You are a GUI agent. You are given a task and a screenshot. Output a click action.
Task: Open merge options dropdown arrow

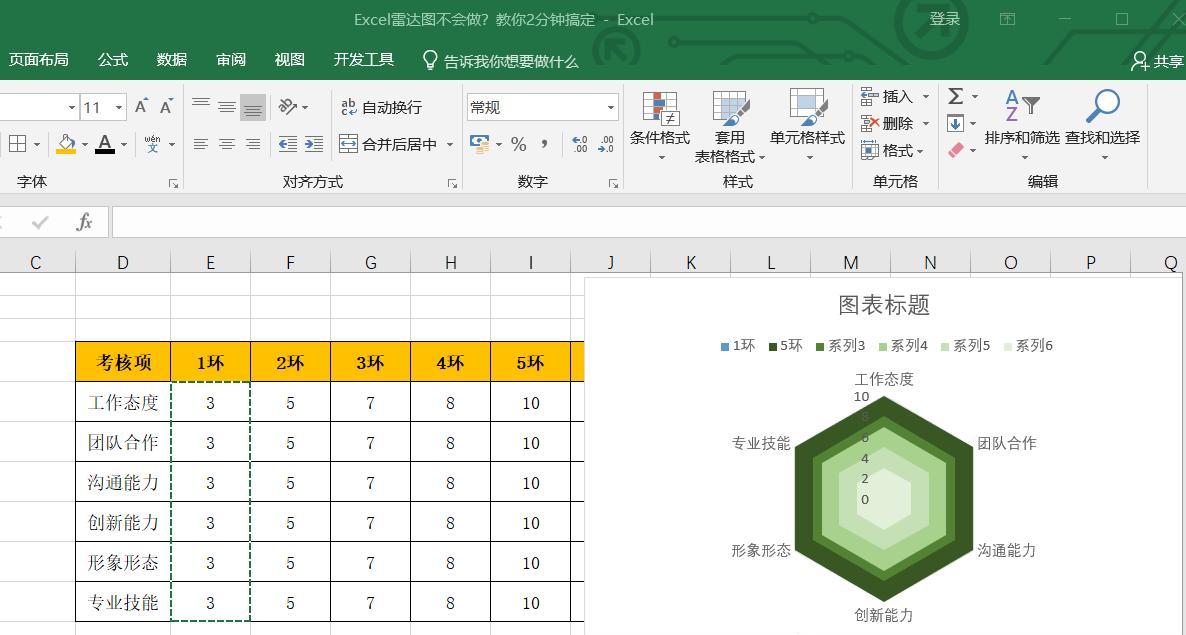(450, 144)
